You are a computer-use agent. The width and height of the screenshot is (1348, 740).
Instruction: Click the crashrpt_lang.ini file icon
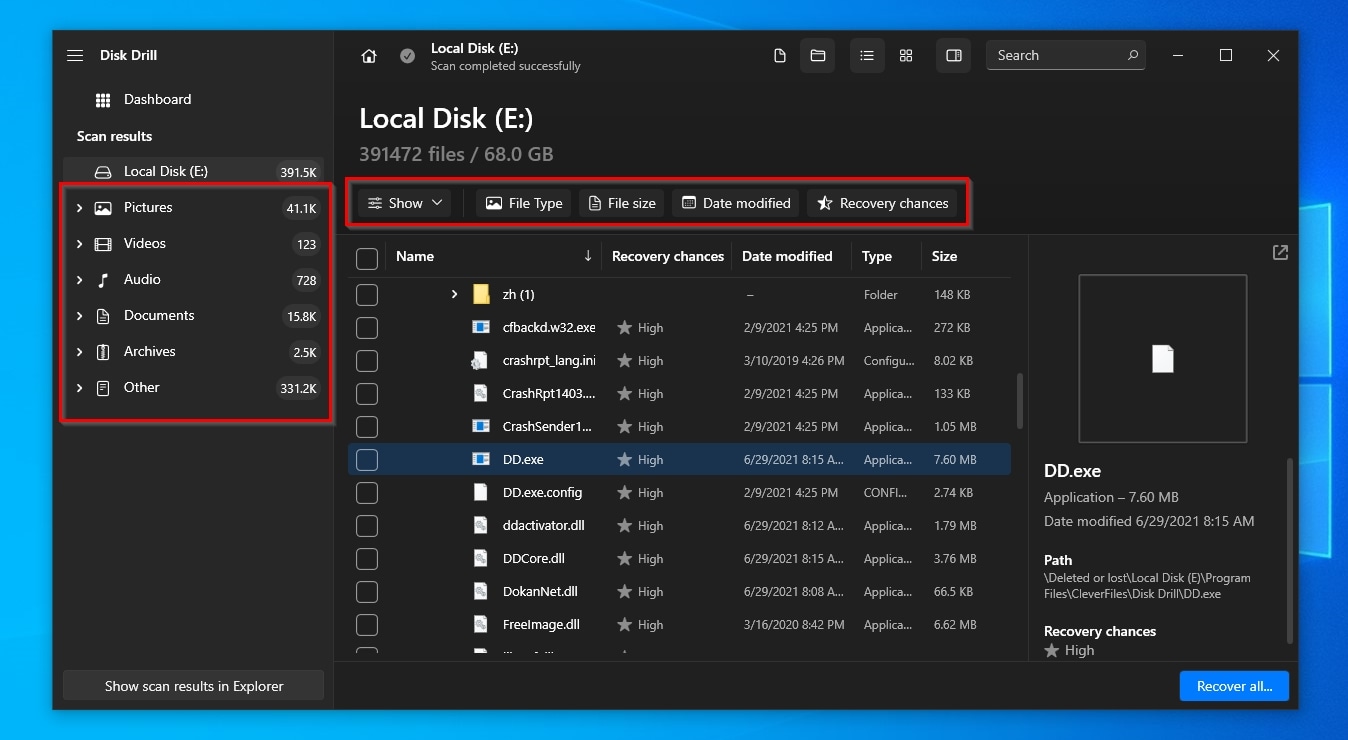pos(481,360)
